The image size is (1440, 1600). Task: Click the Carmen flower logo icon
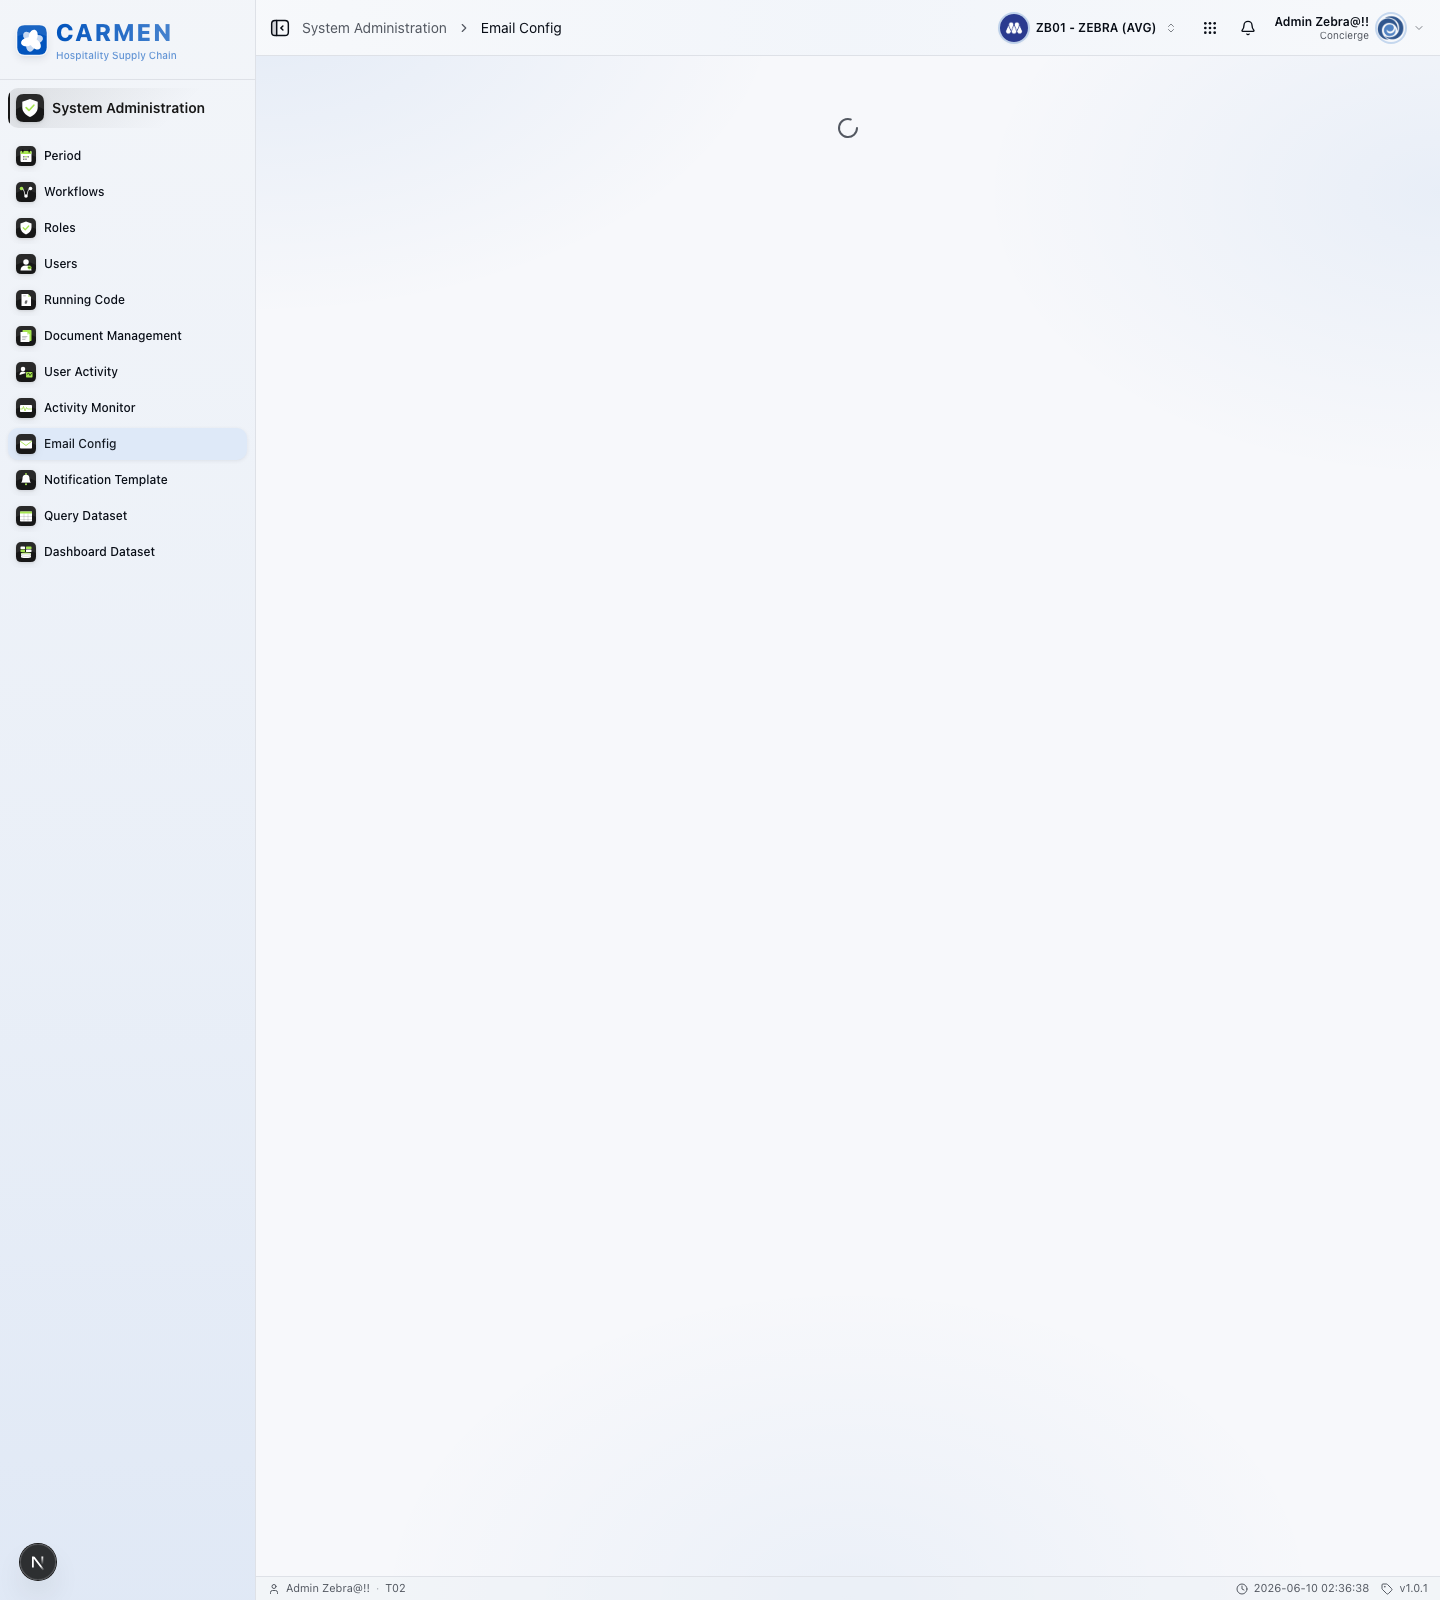[32, 40]
